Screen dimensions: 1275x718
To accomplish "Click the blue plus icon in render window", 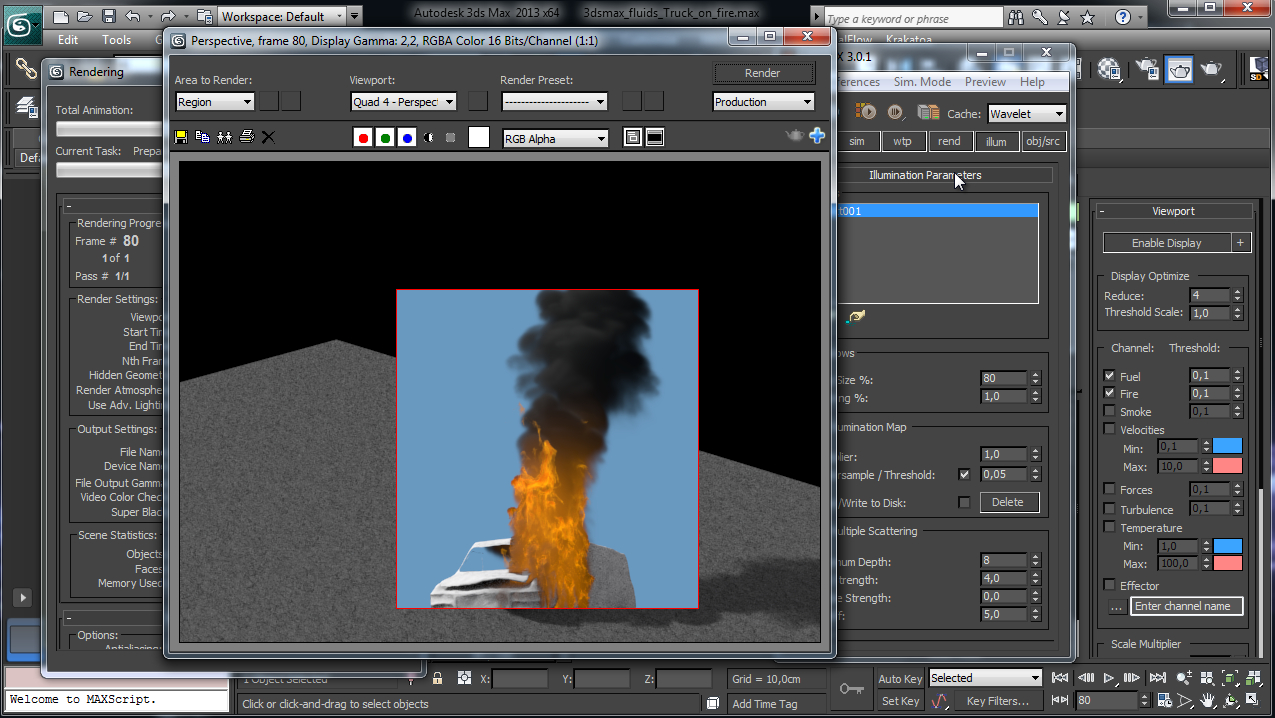I will [817, 136].
